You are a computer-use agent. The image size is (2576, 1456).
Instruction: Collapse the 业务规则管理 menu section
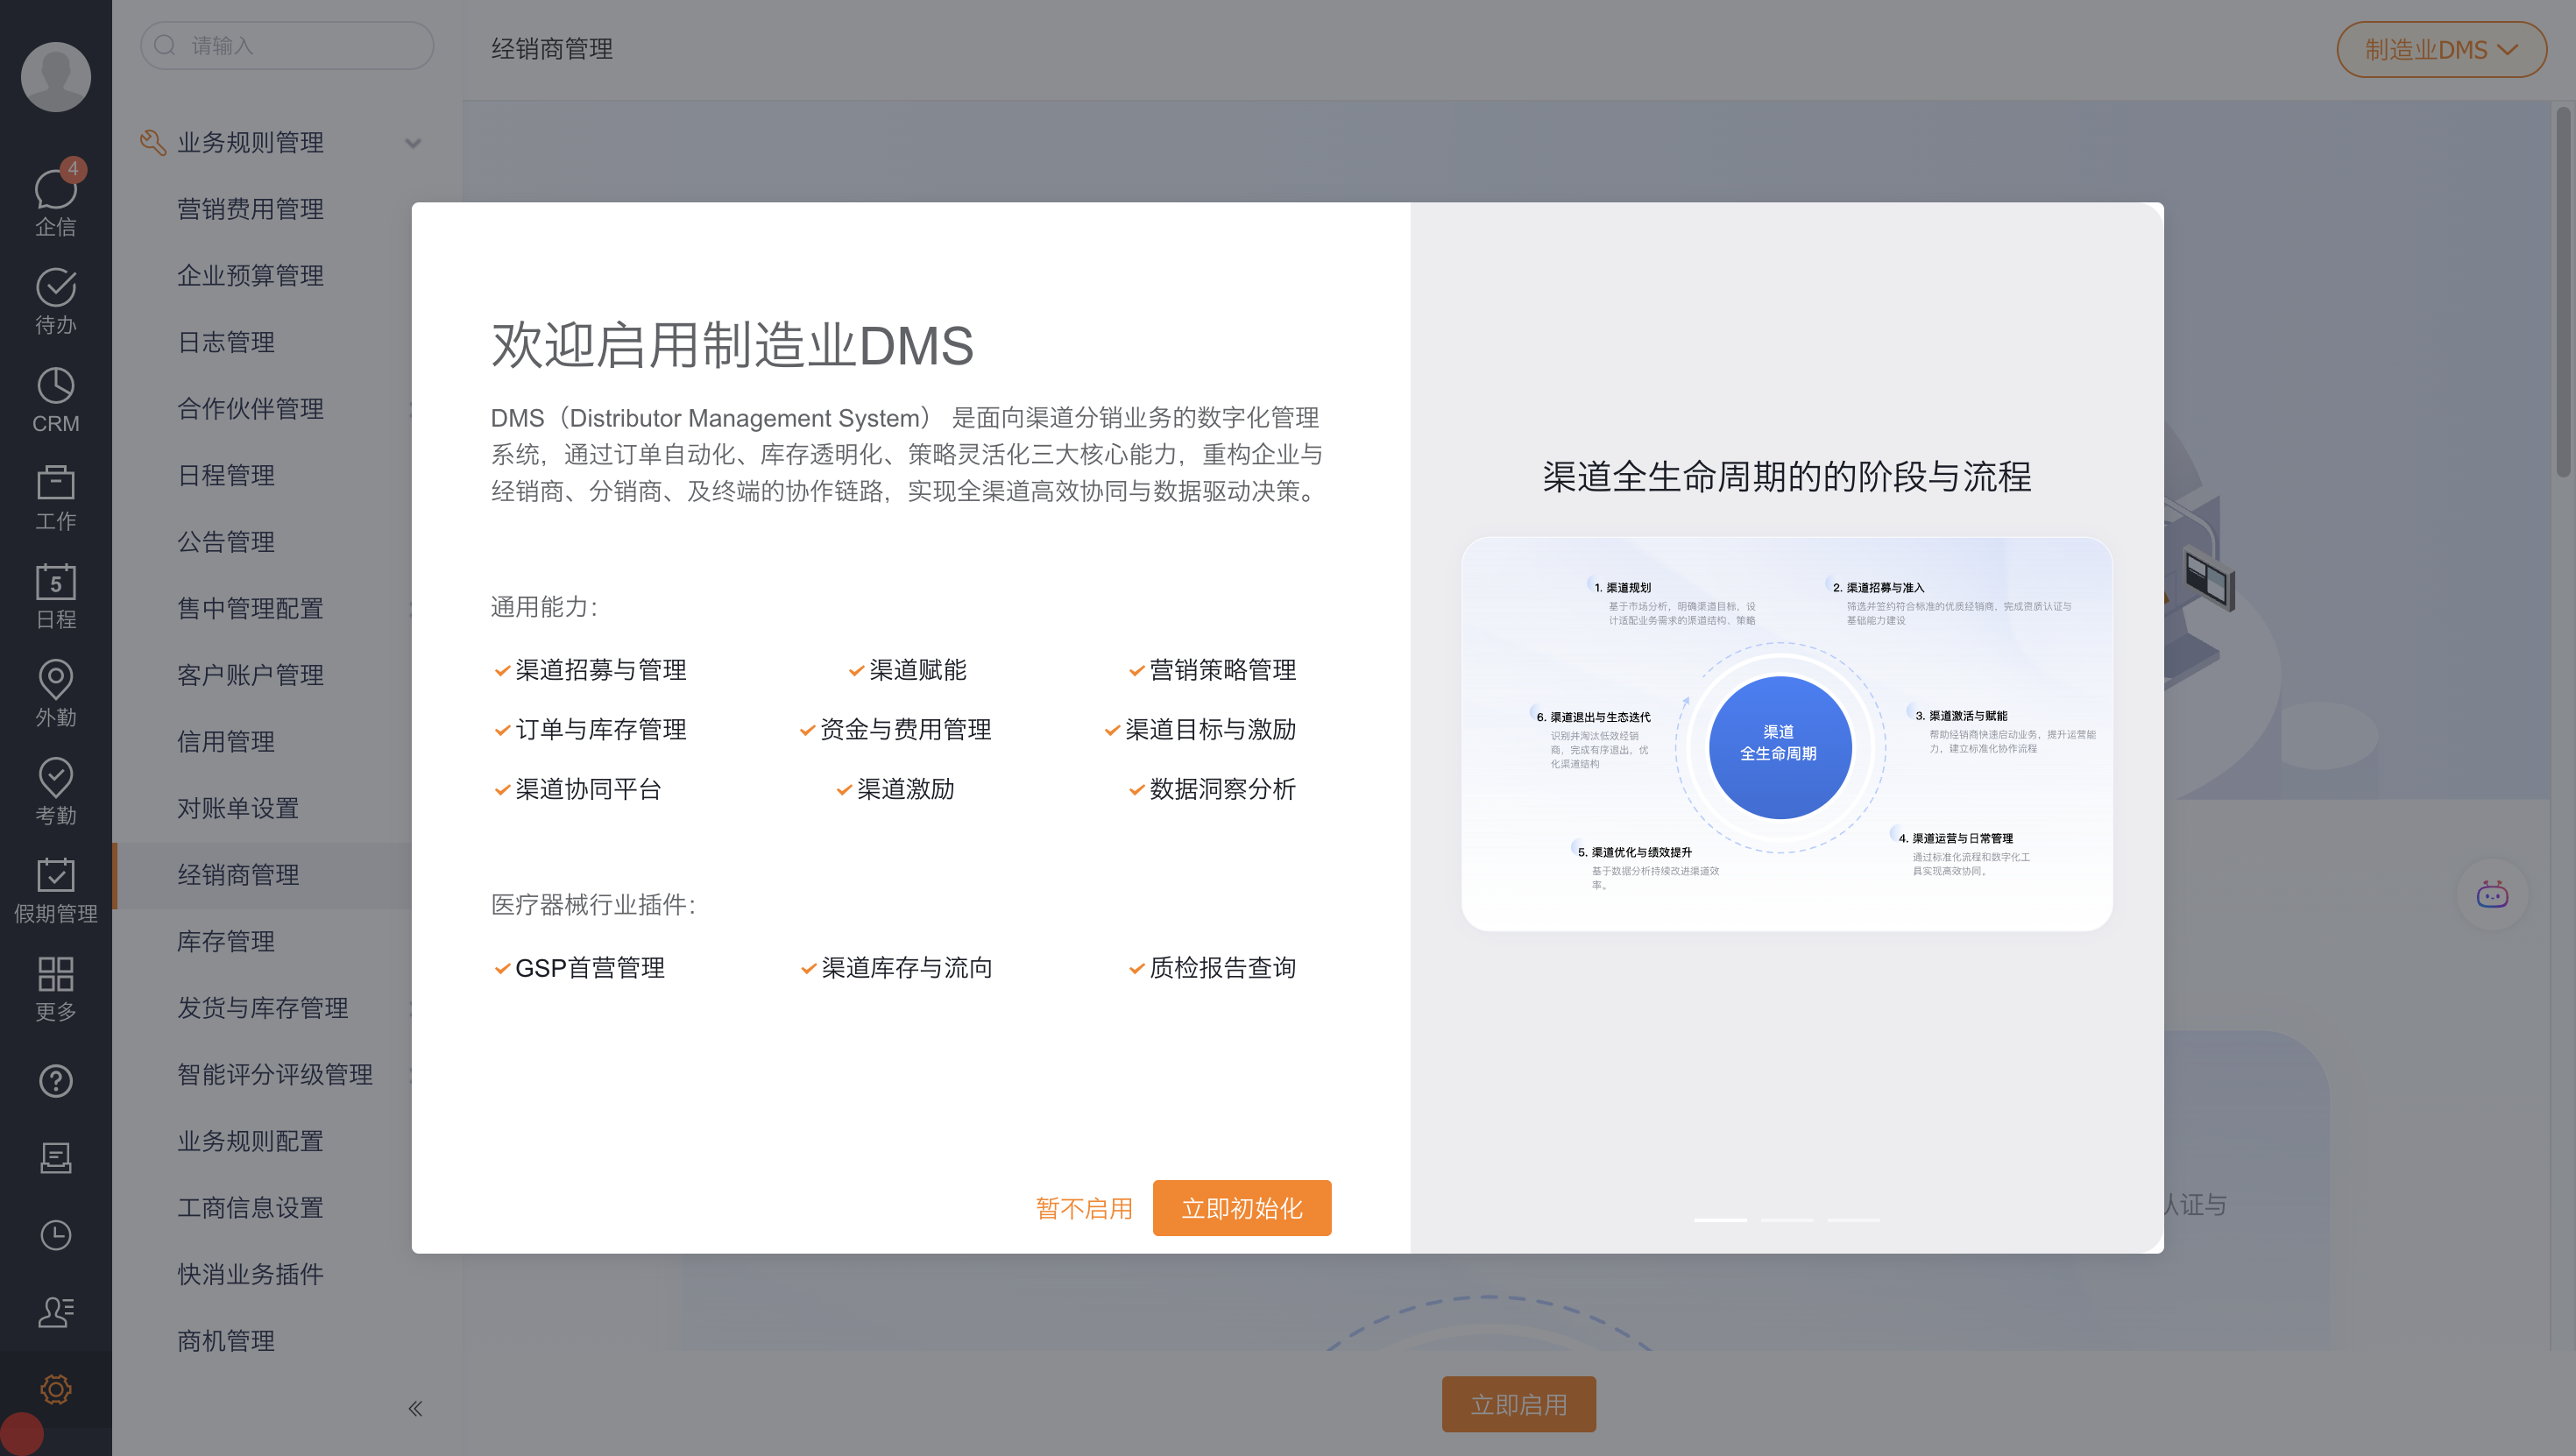click(x=412, y=143)
